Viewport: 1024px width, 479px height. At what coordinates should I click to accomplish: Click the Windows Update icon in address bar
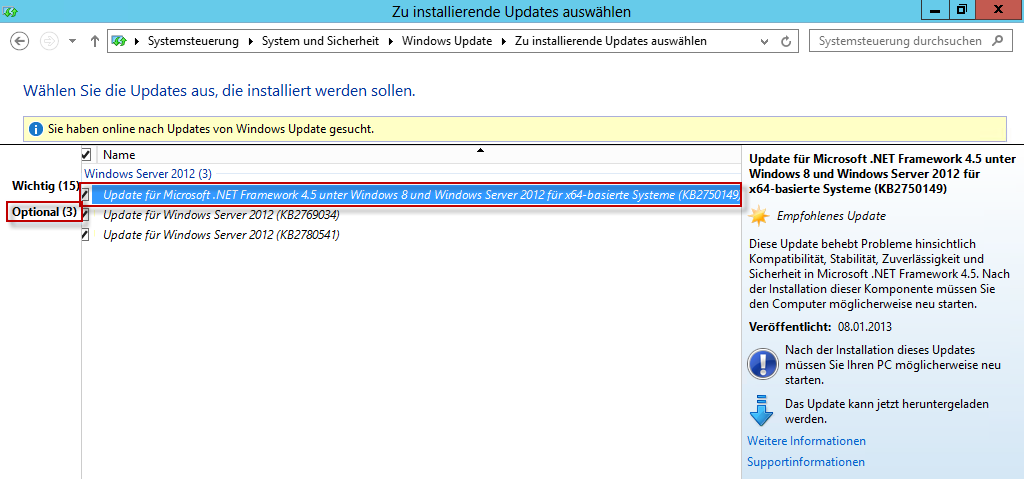[x=120, y=41]
